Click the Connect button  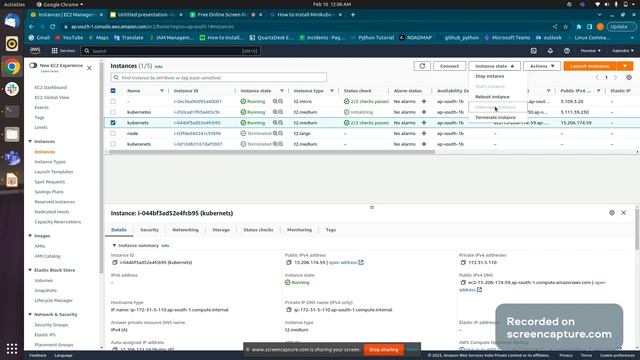point(449,66)
